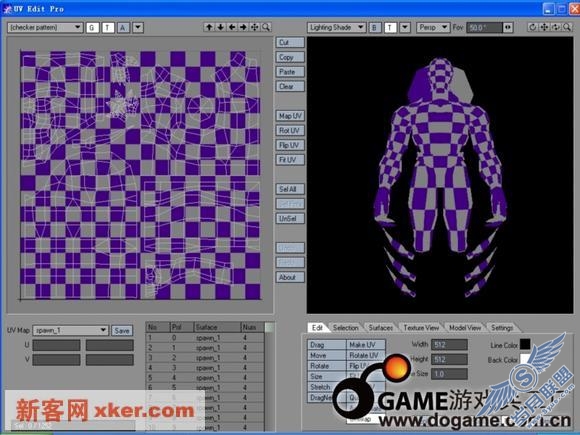Viewport: 580px width, 435px height.
Task: Open the checker pattern dropdown
Action: coord(45,27)
